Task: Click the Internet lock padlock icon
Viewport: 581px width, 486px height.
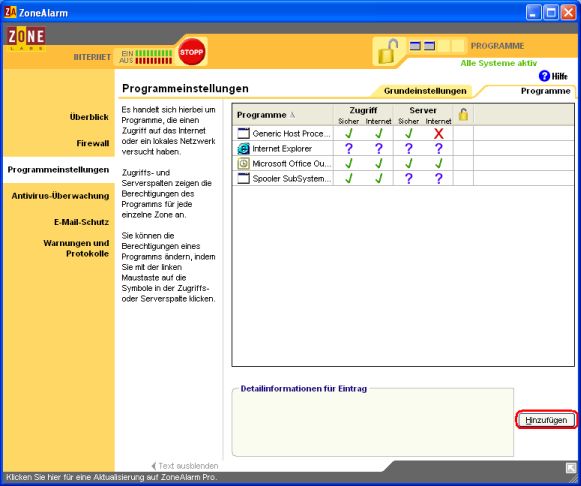Action: tap(387, 51)
